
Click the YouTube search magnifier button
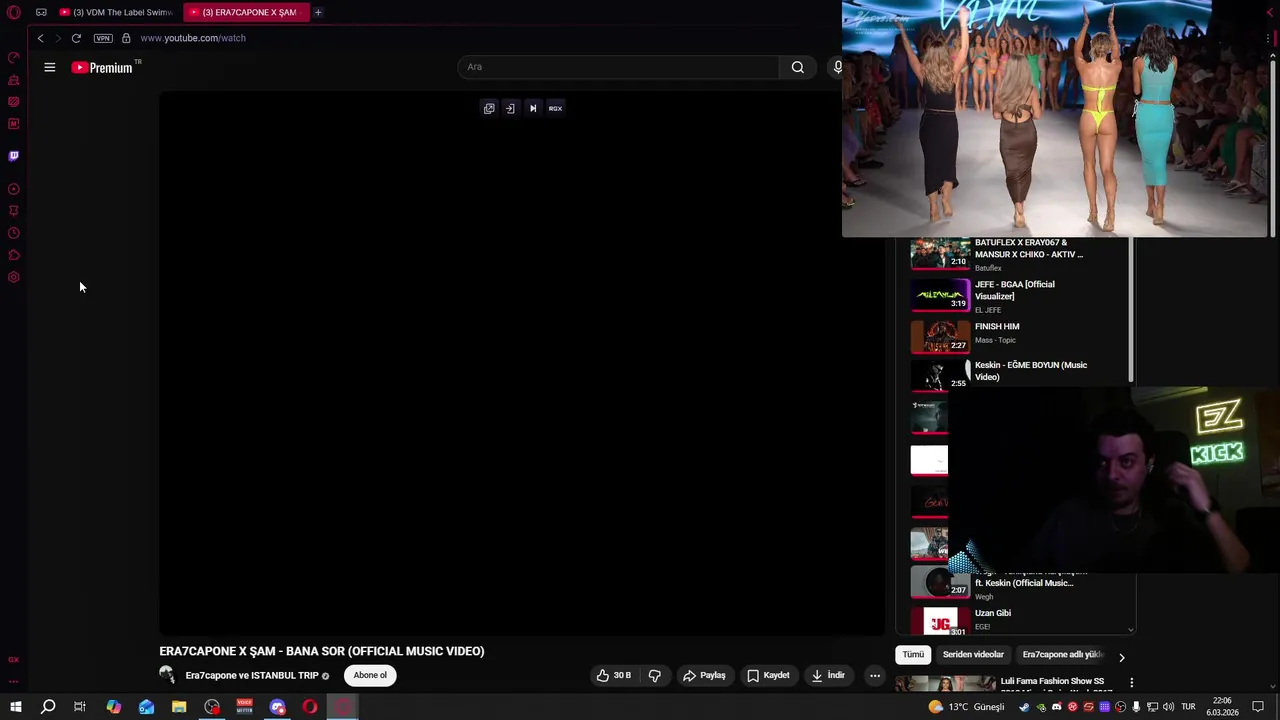[797, 67]
